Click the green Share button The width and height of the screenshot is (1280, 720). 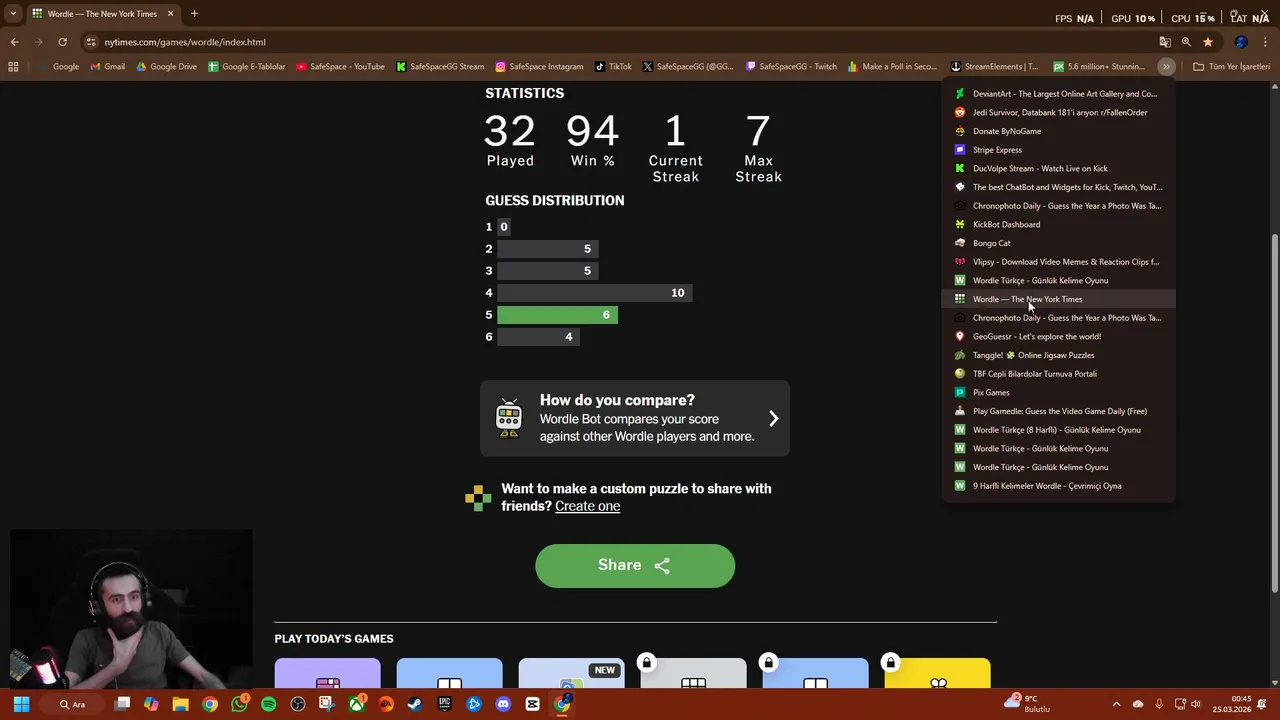click(635, 565)
